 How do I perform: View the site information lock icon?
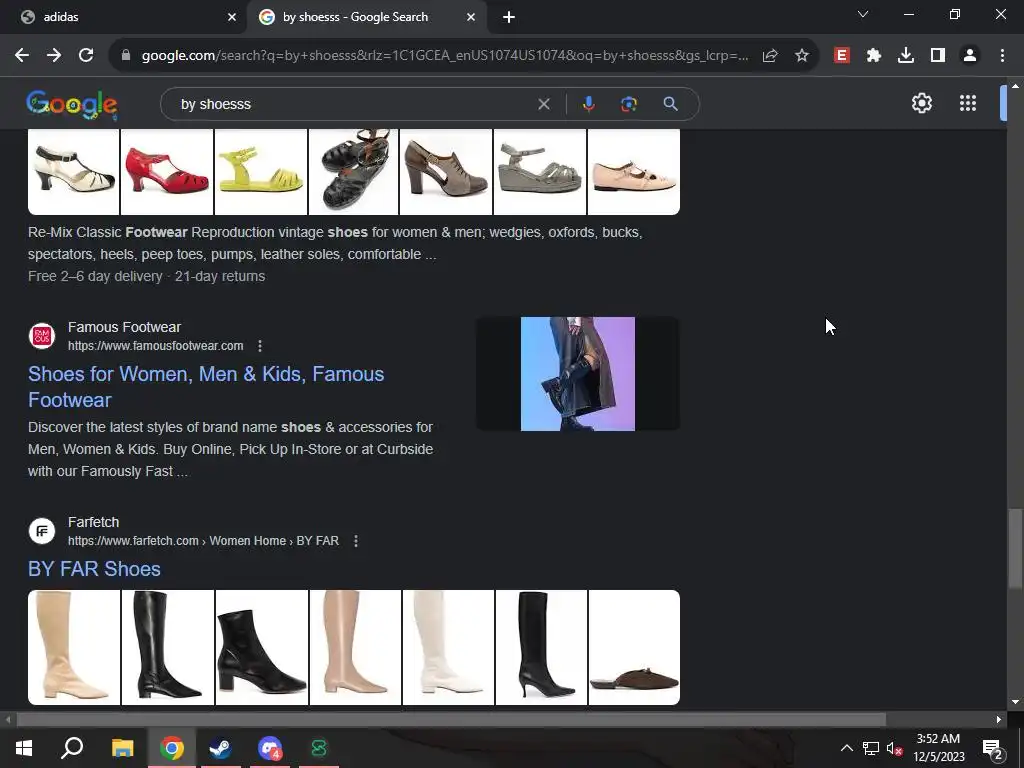click(x=126, y=56)
